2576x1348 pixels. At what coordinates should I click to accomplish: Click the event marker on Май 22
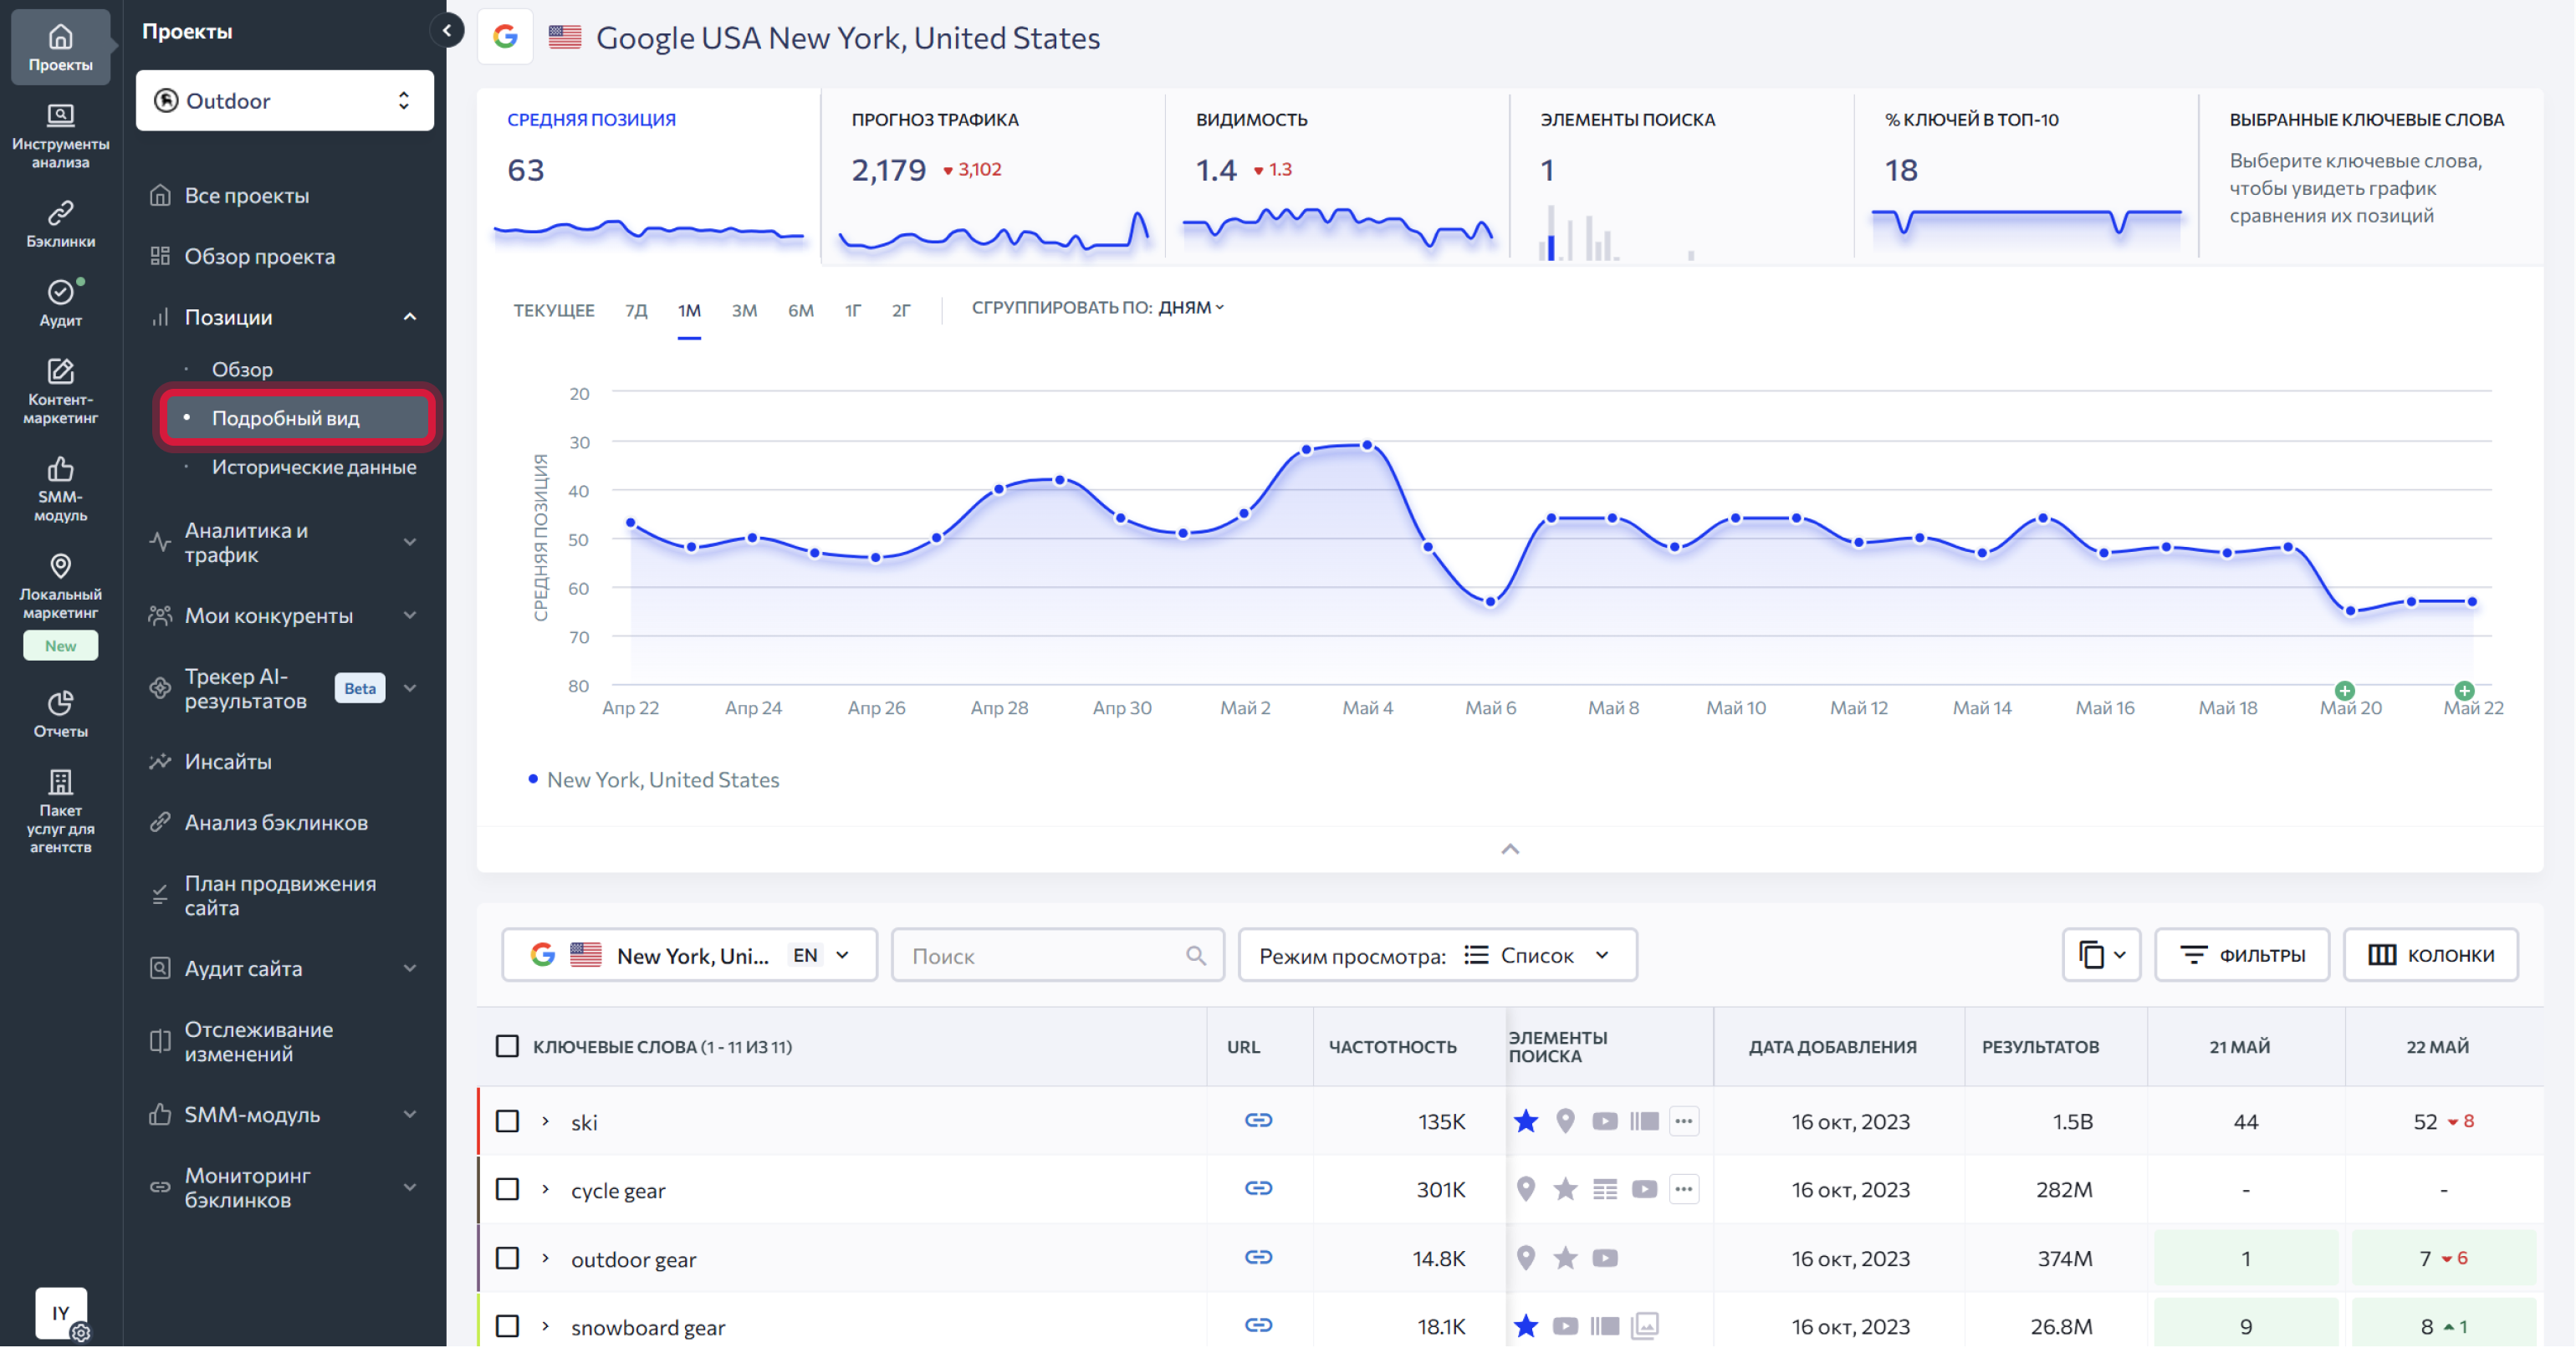[2464, 690]
